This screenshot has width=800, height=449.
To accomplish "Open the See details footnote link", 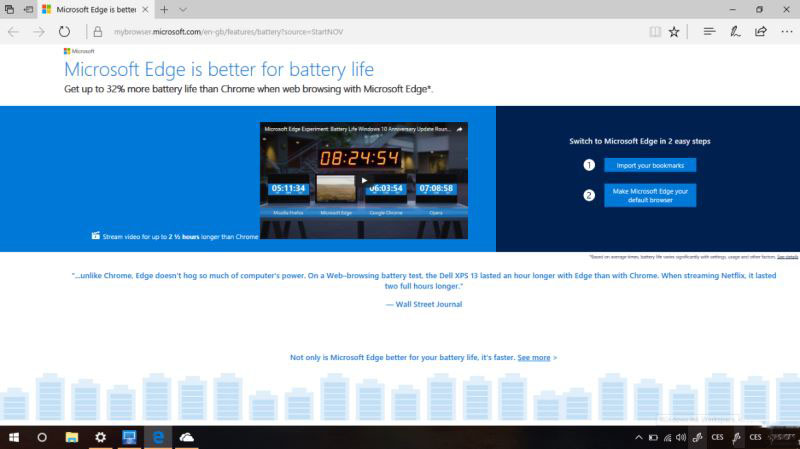I will coord(787,257).
